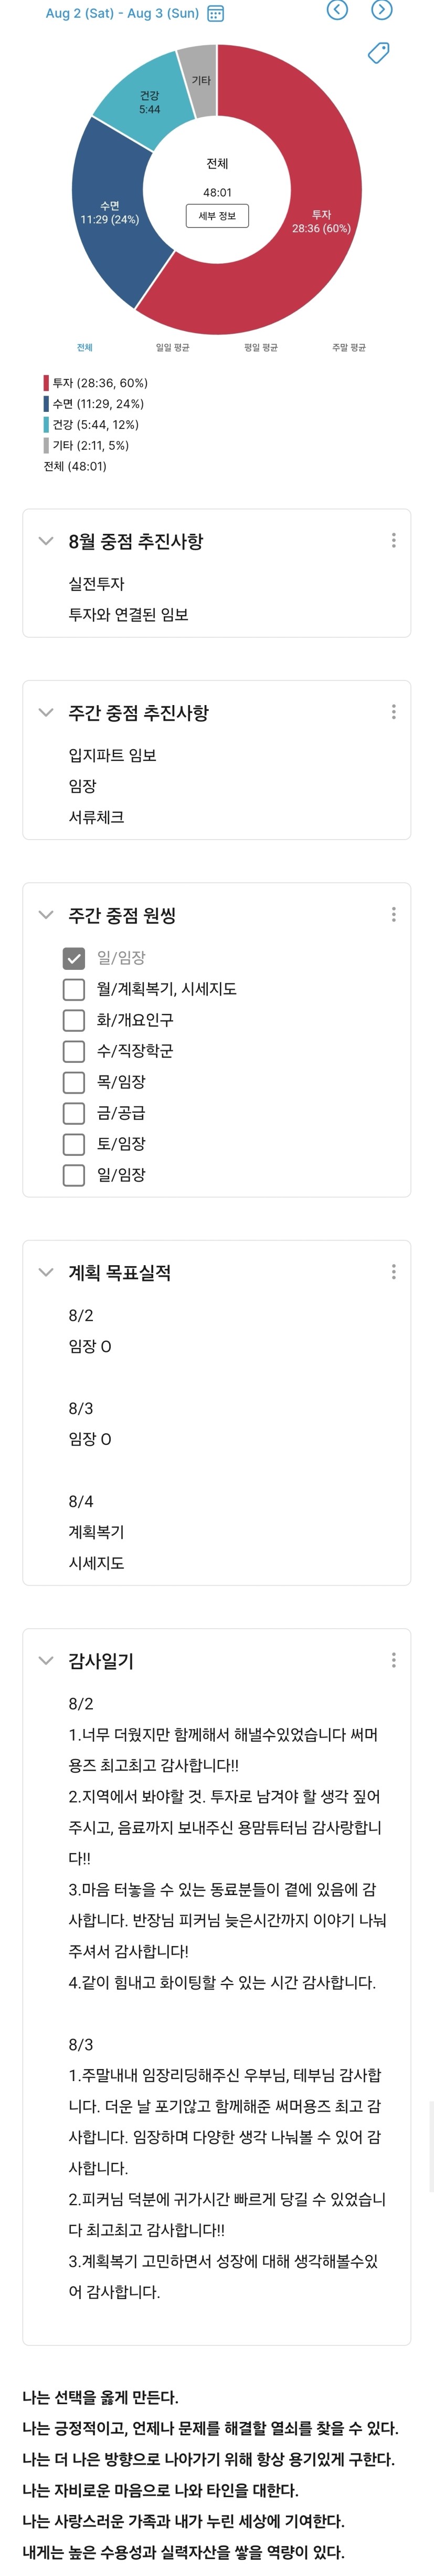This screenshot has width=434, height=2576.
Task: Open options menu for 감사일기
Action: 393,1660
